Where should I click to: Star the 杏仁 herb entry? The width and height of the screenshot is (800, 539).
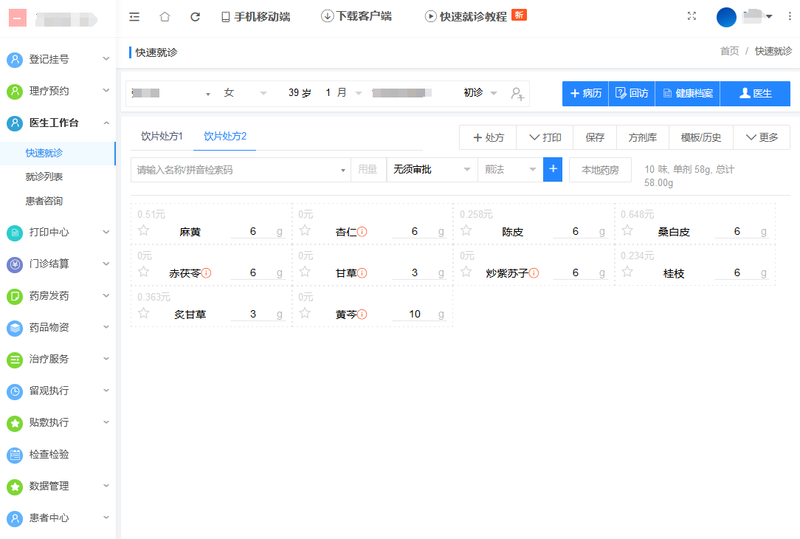click(x=305, y=231)
